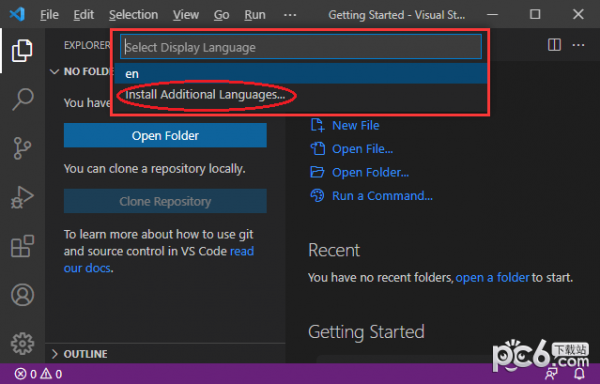Open the Extensions view icon
The width and height of the screenshot is (600, 384).
pyautogui.click(x=22, y=246)
